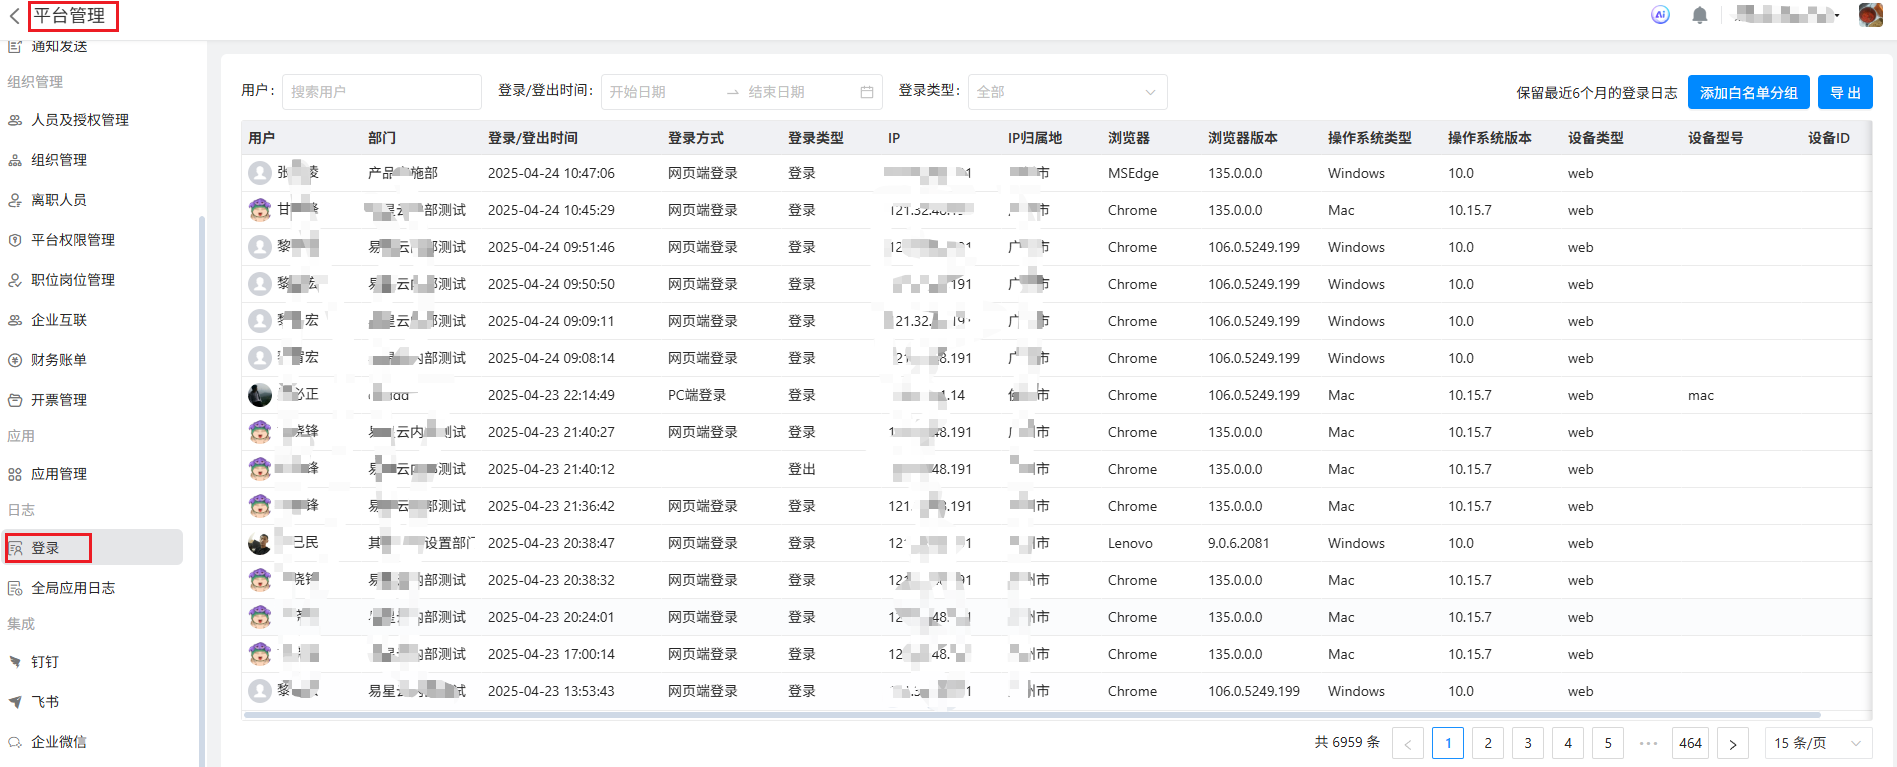This screenshot has width=1897, height=767.
Task: Click the back arrow beside 平台管理
Action: (x=14, y=16)
